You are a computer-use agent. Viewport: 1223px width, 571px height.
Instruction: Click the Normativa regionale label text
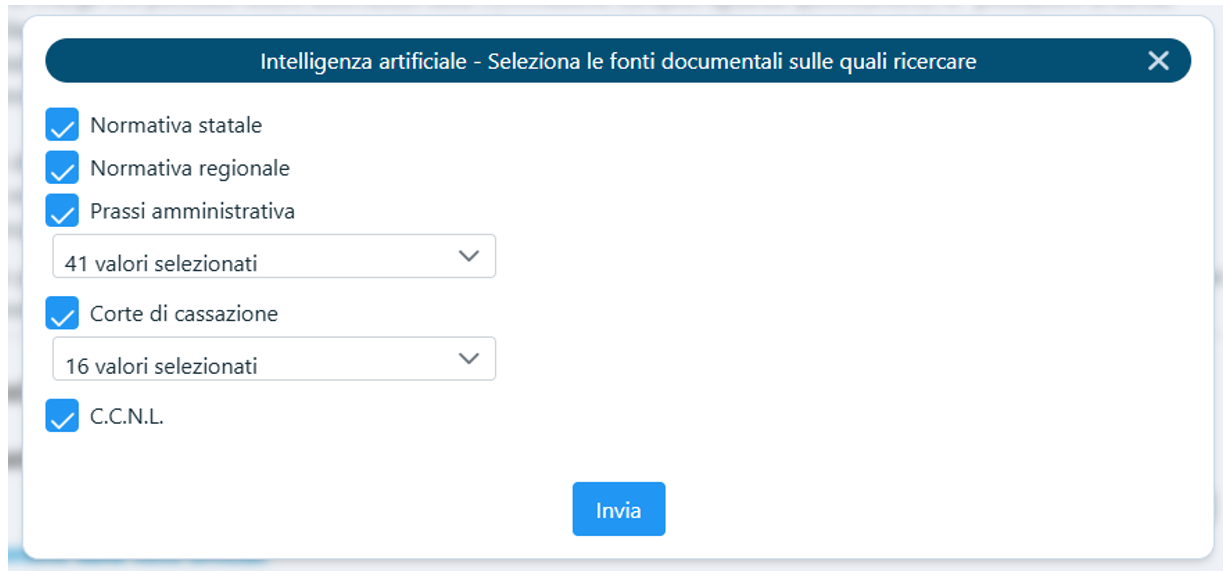click(190, 169)
